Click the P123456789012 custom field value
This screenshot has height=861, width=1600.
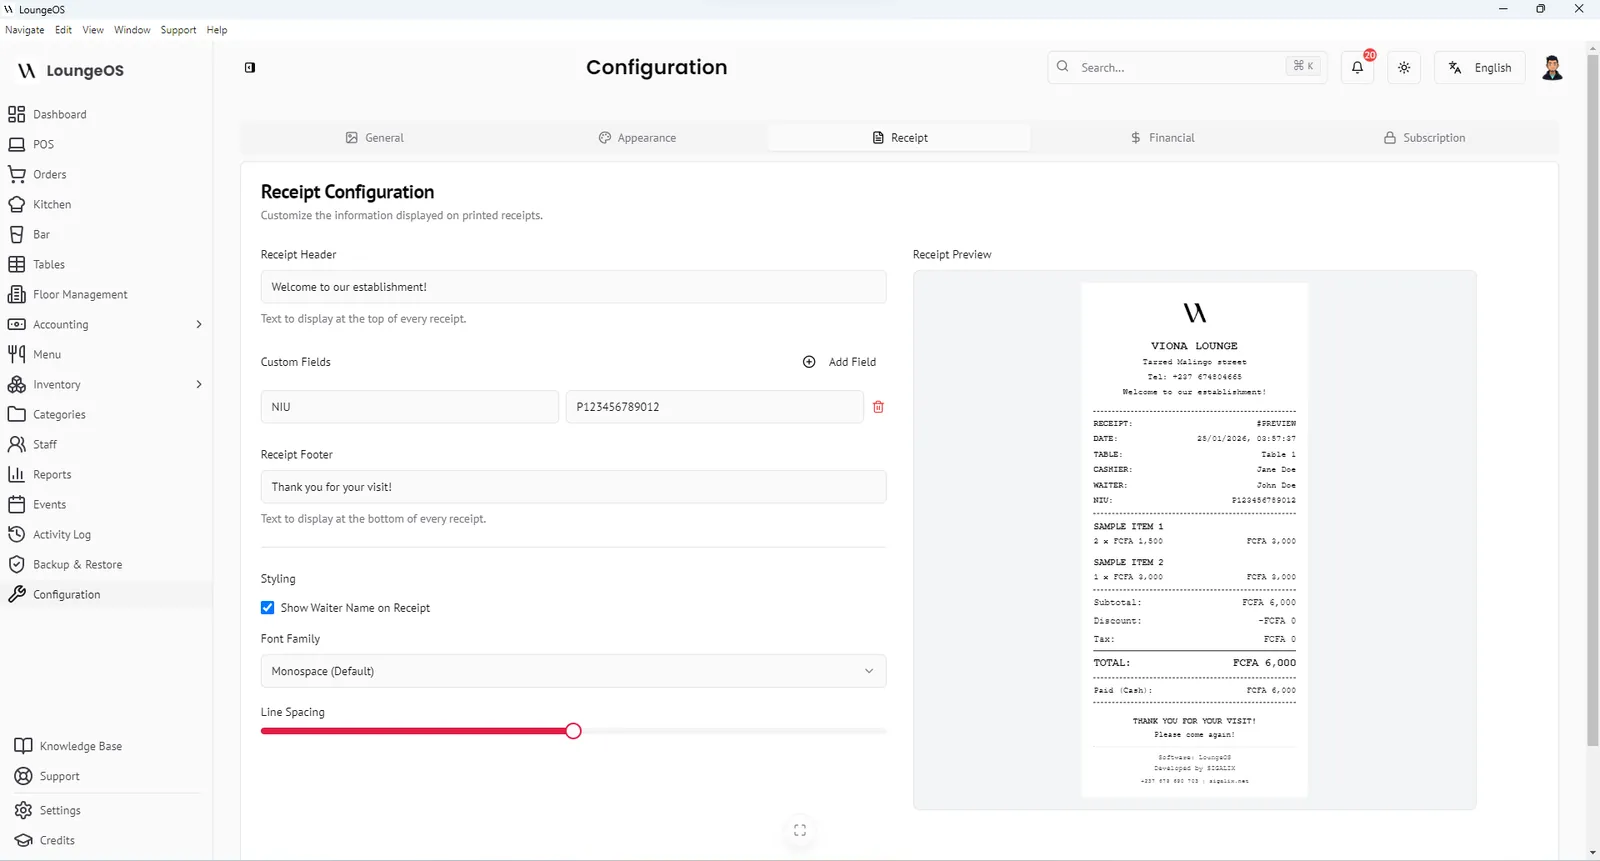pos(714,407)
